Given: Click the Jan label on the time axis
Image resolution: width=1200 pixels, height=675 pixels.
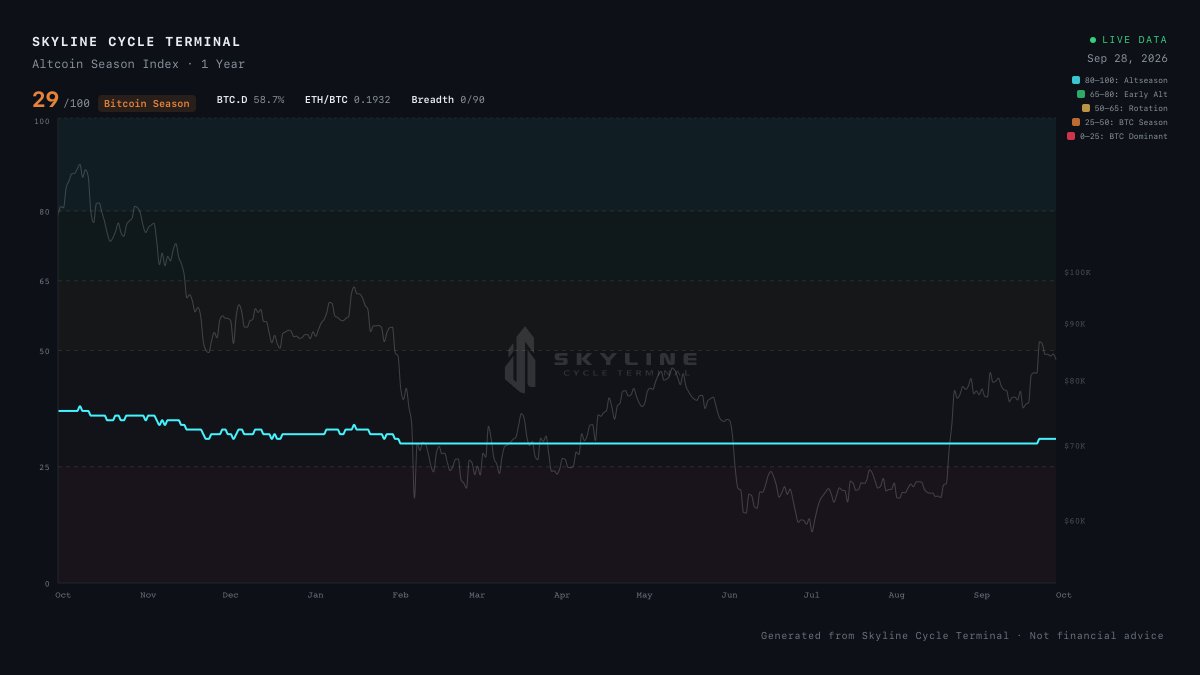Looking at the screenshot, I should point(315,595).
